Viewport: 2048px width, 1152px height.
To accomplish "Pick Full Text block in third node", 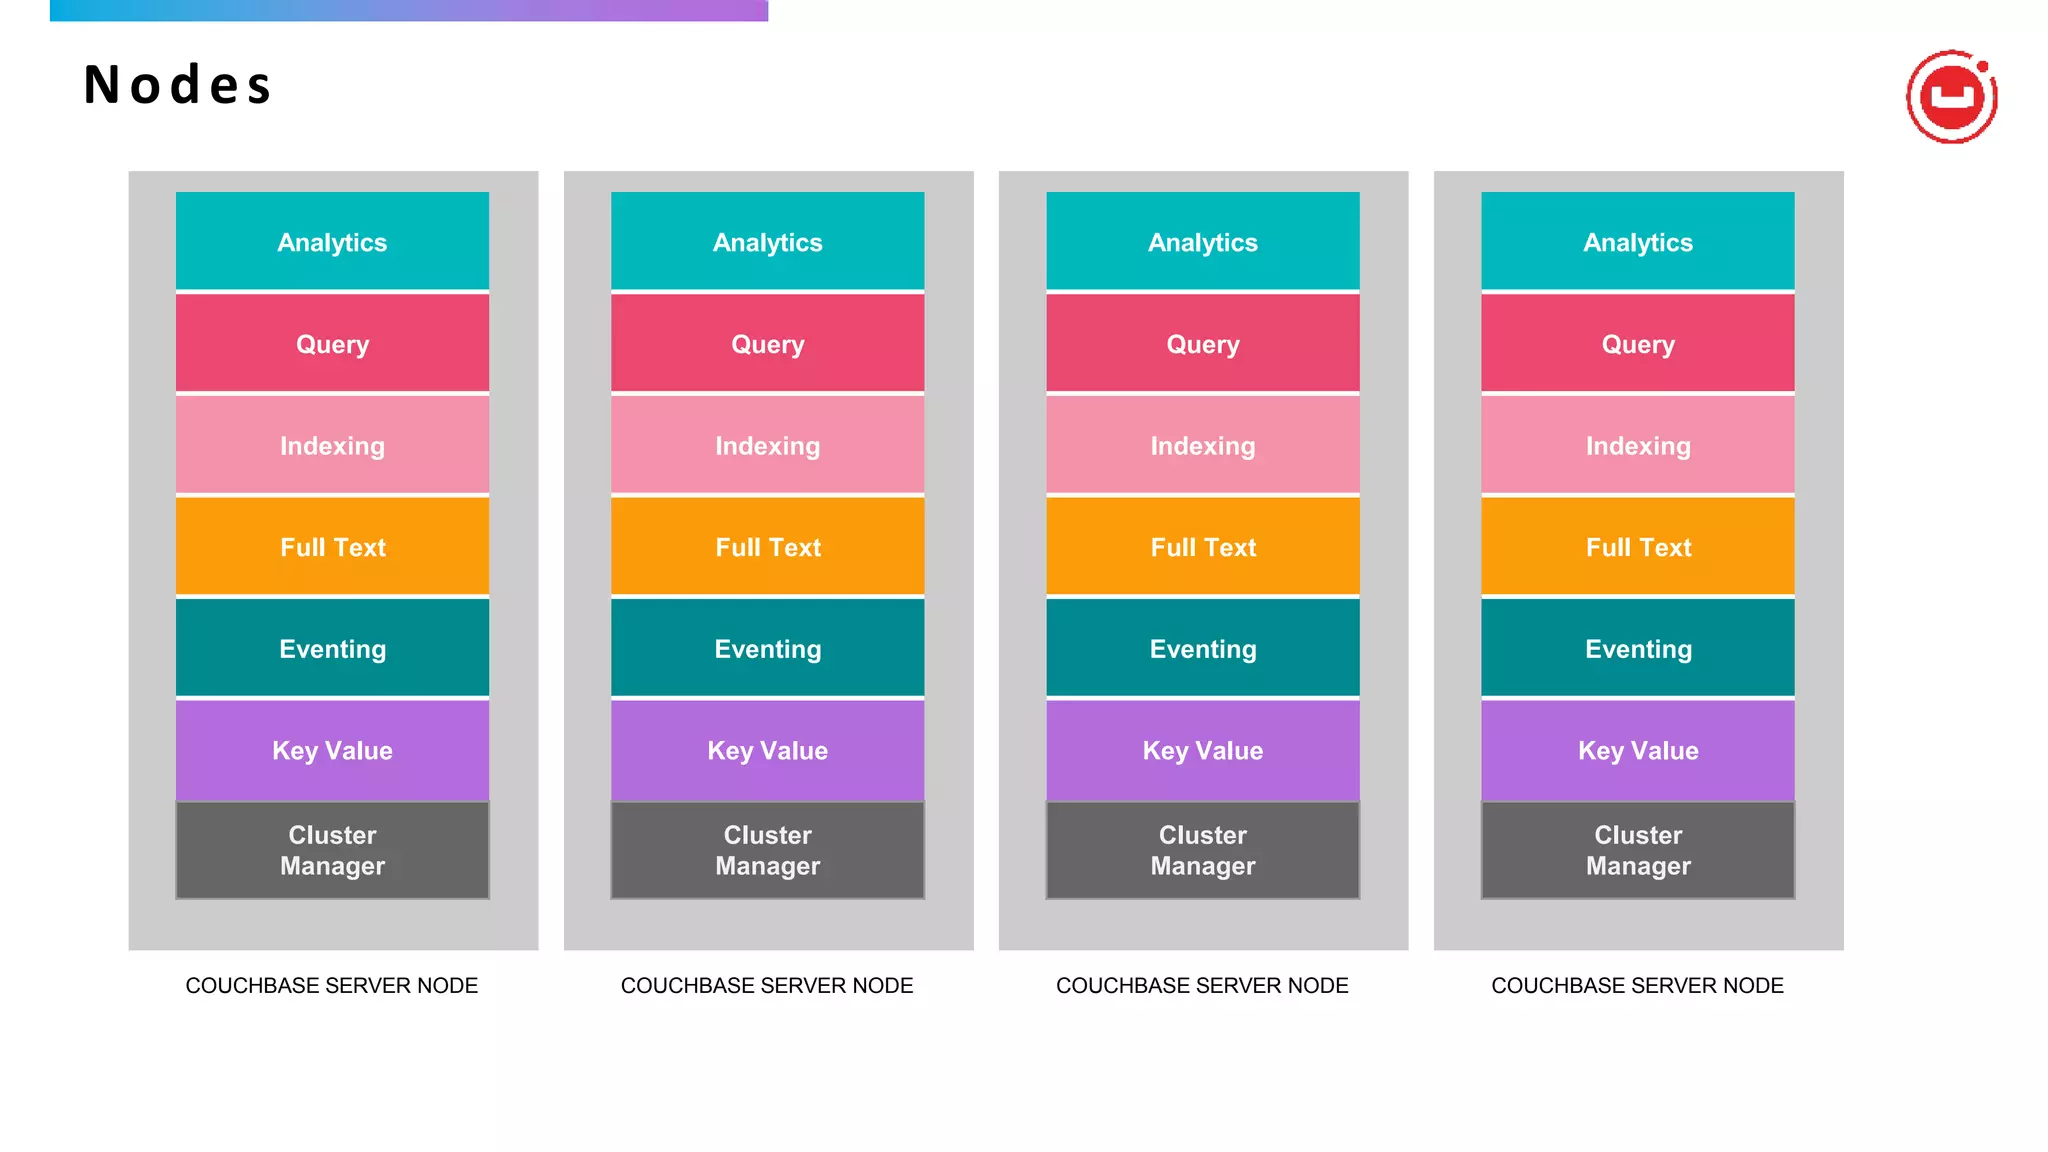I will [x=1203, y=547].
